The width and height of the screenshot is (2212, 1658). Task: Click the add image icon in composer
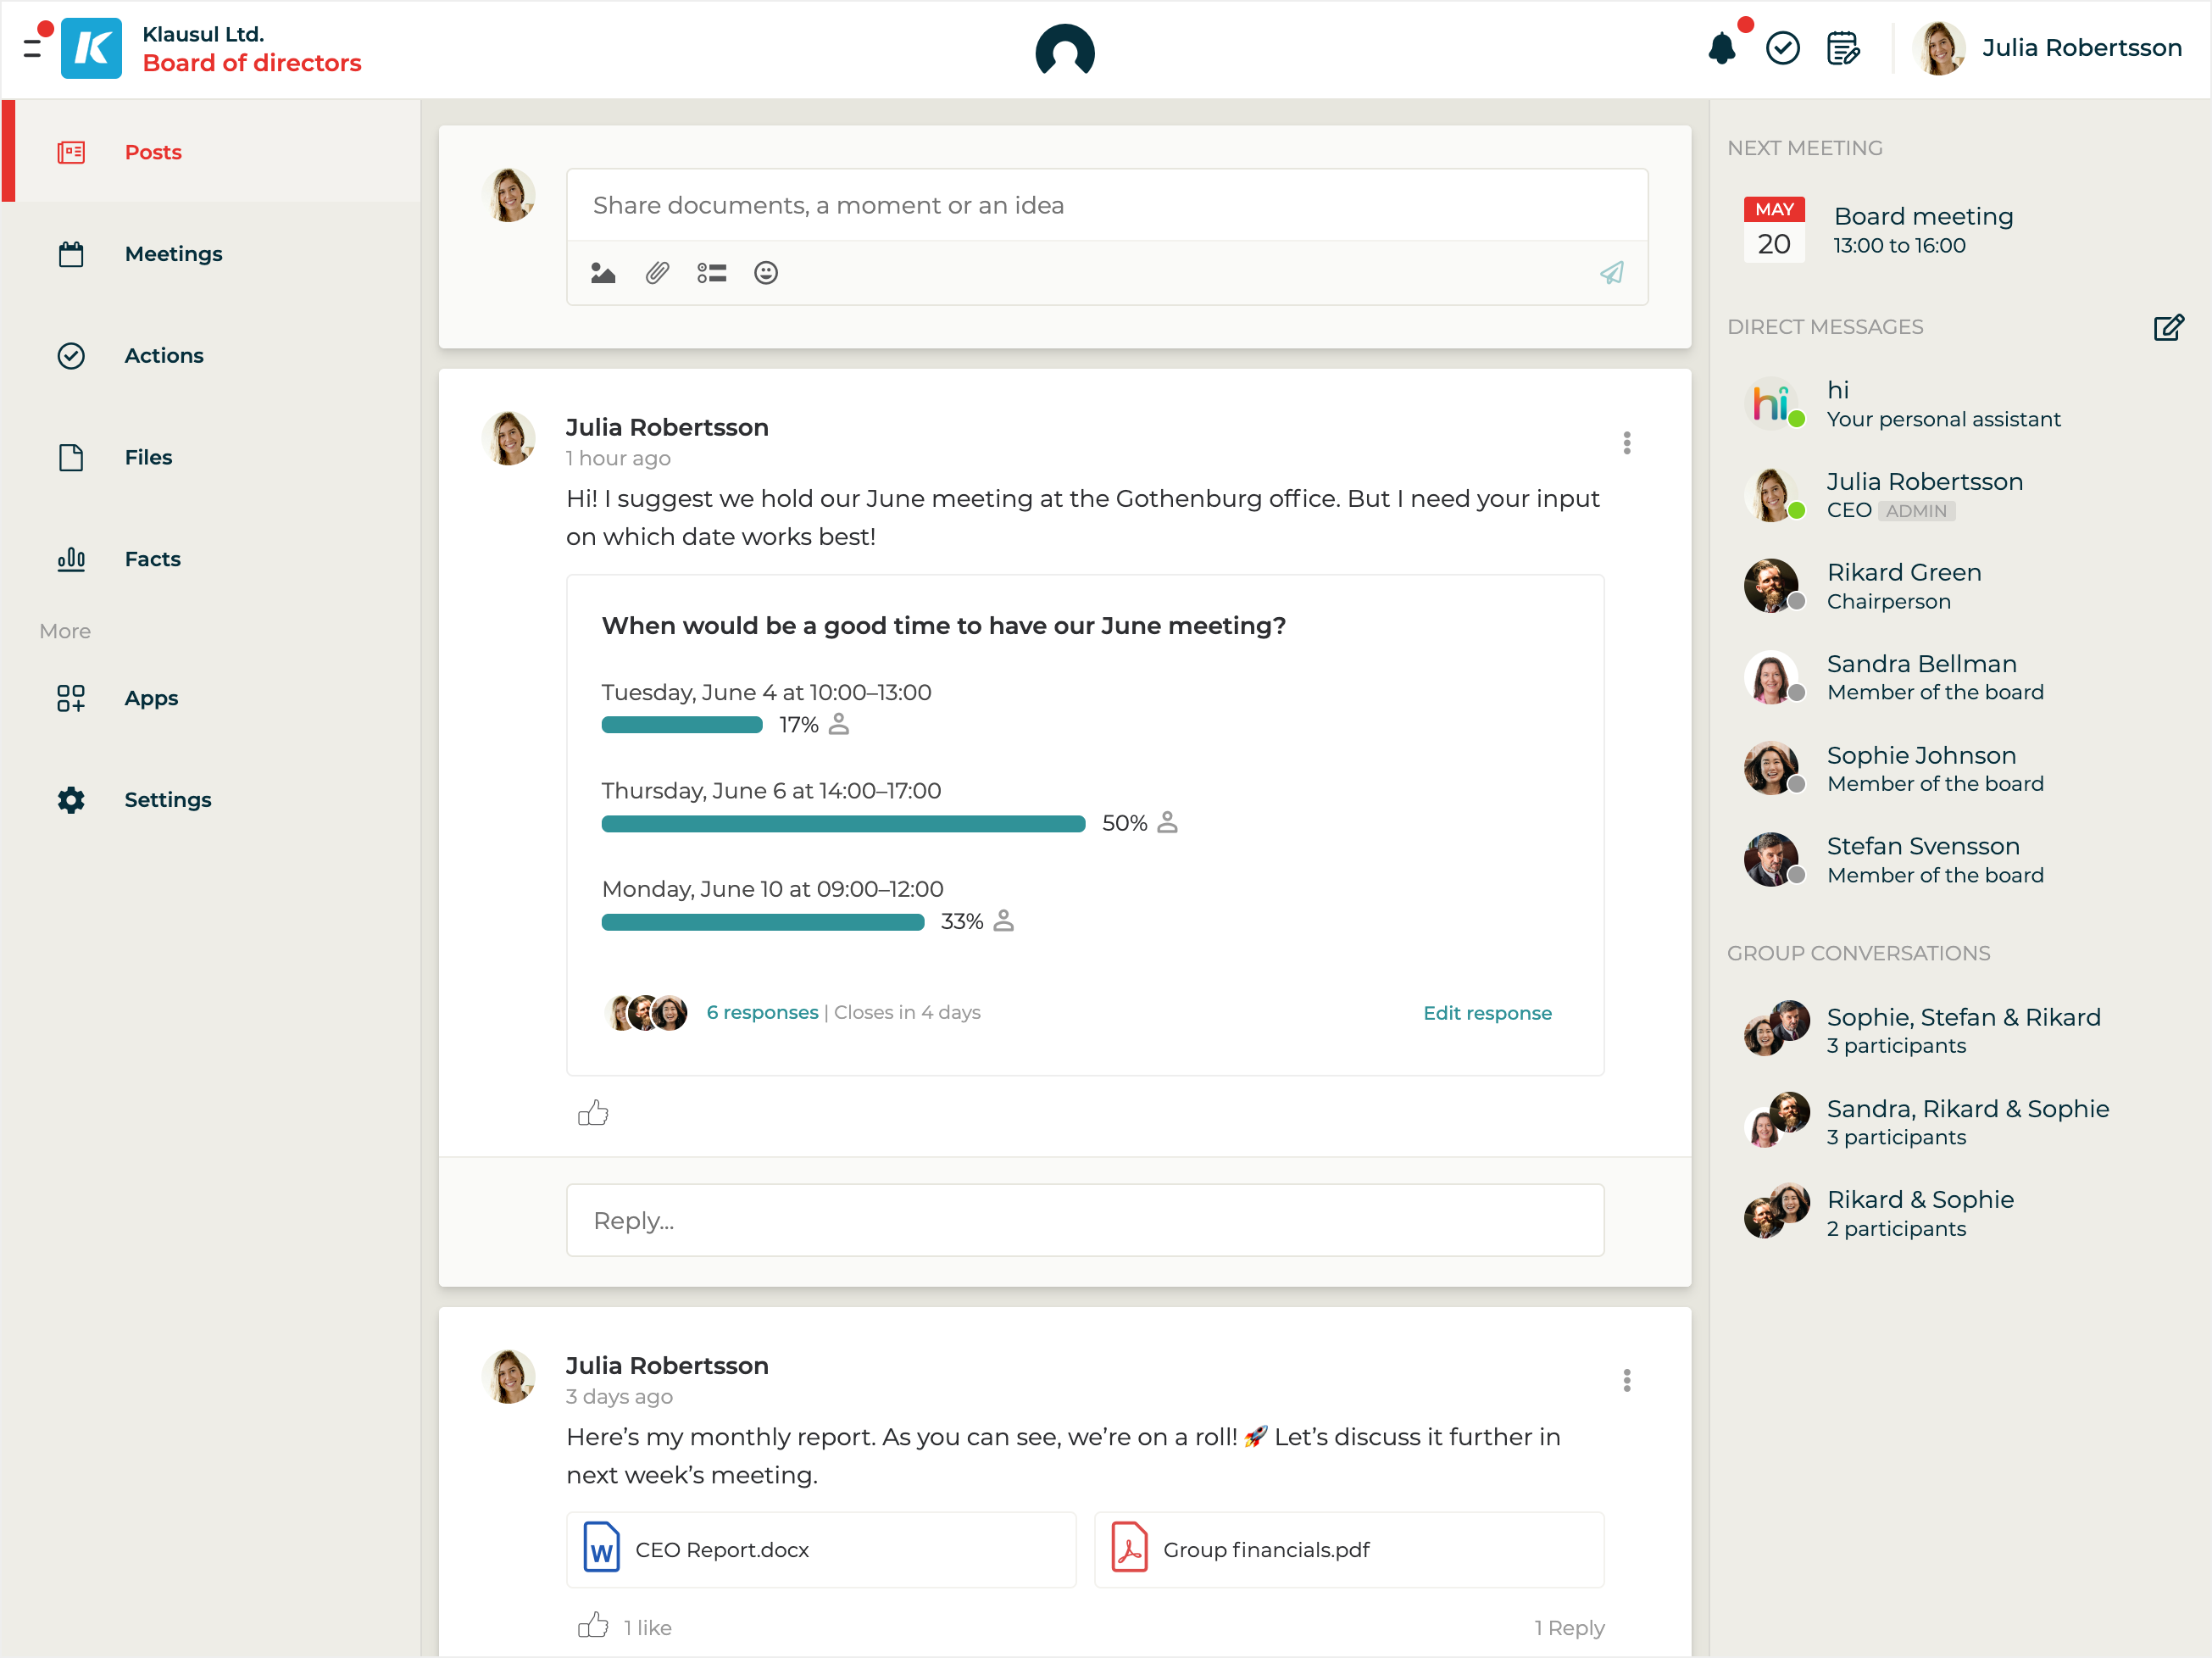603,273
